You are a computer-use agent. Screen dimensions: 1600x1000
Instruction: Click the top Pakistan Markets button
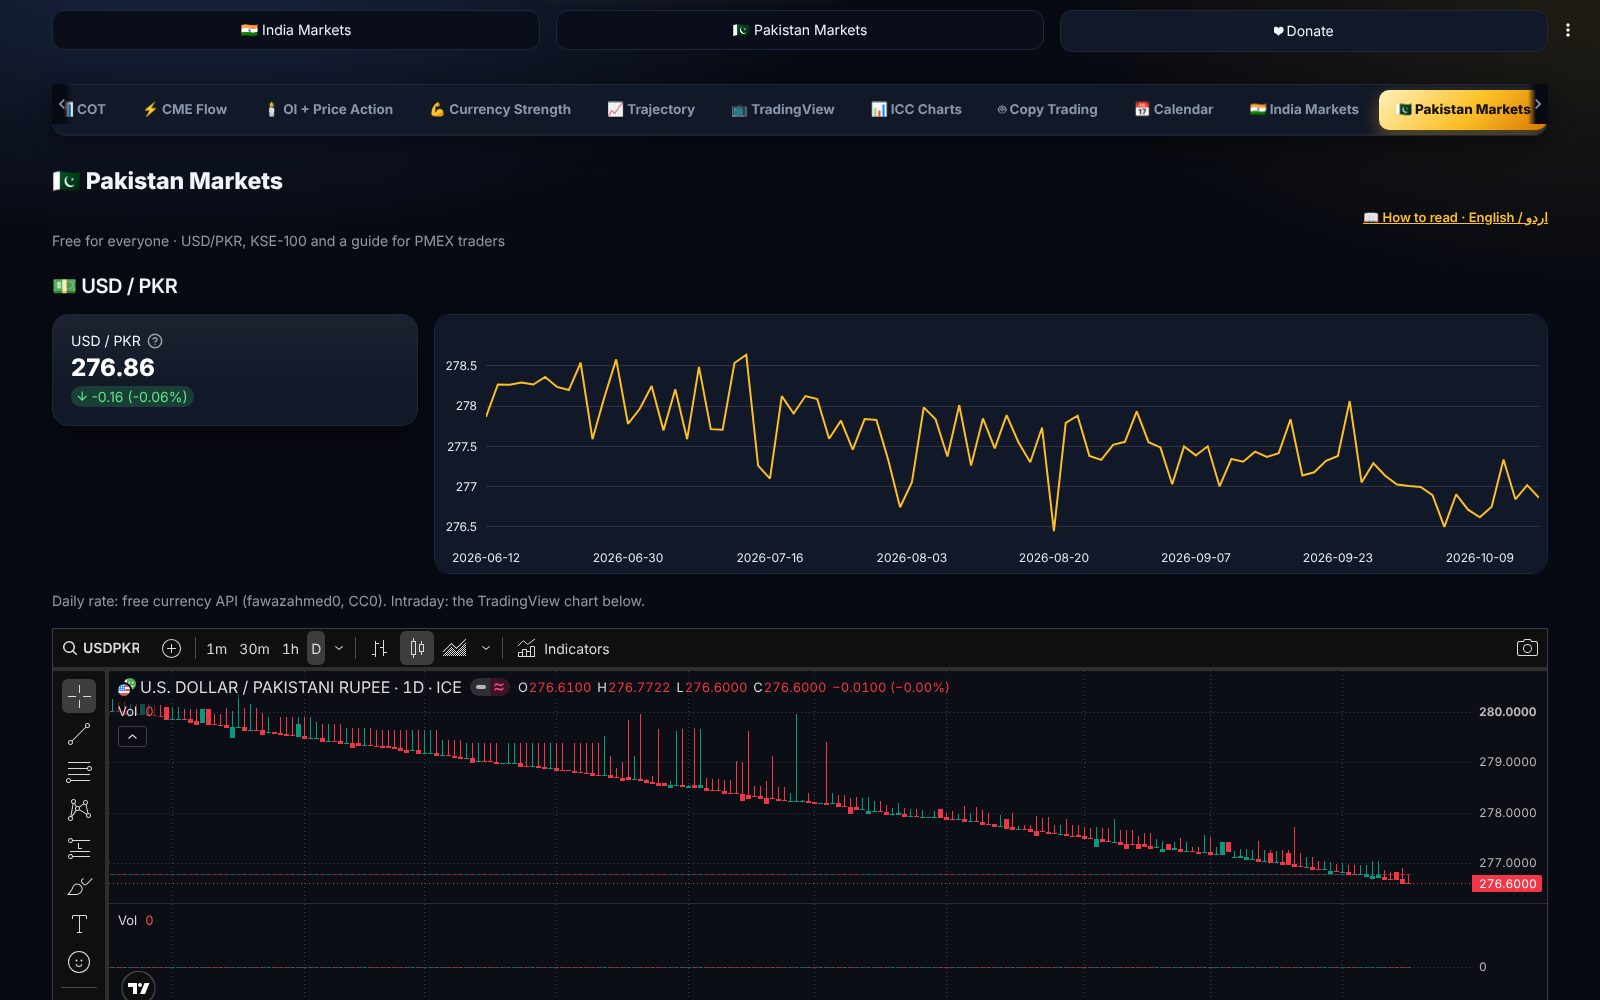(x=800, y=30)
